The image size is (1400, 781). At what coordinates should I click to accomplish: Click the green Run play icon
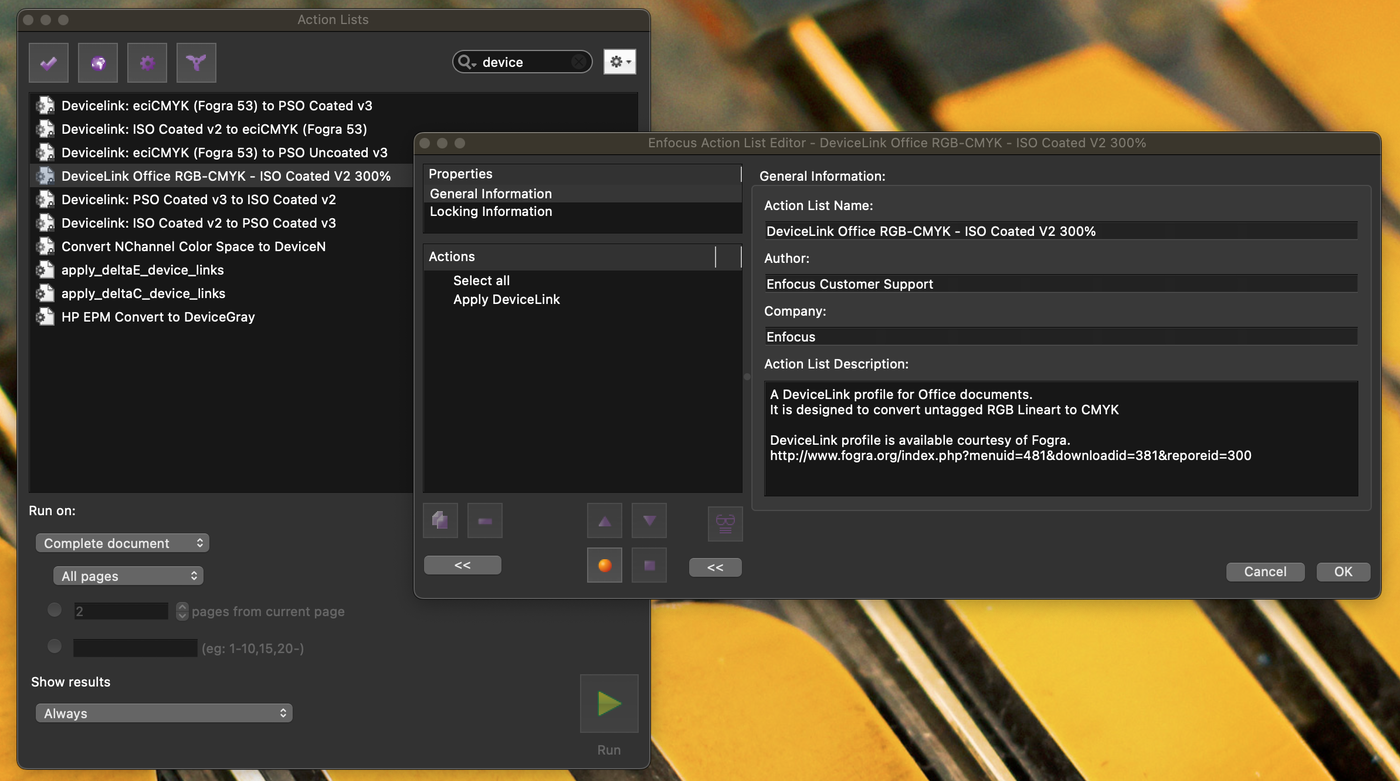coord(609,704)
